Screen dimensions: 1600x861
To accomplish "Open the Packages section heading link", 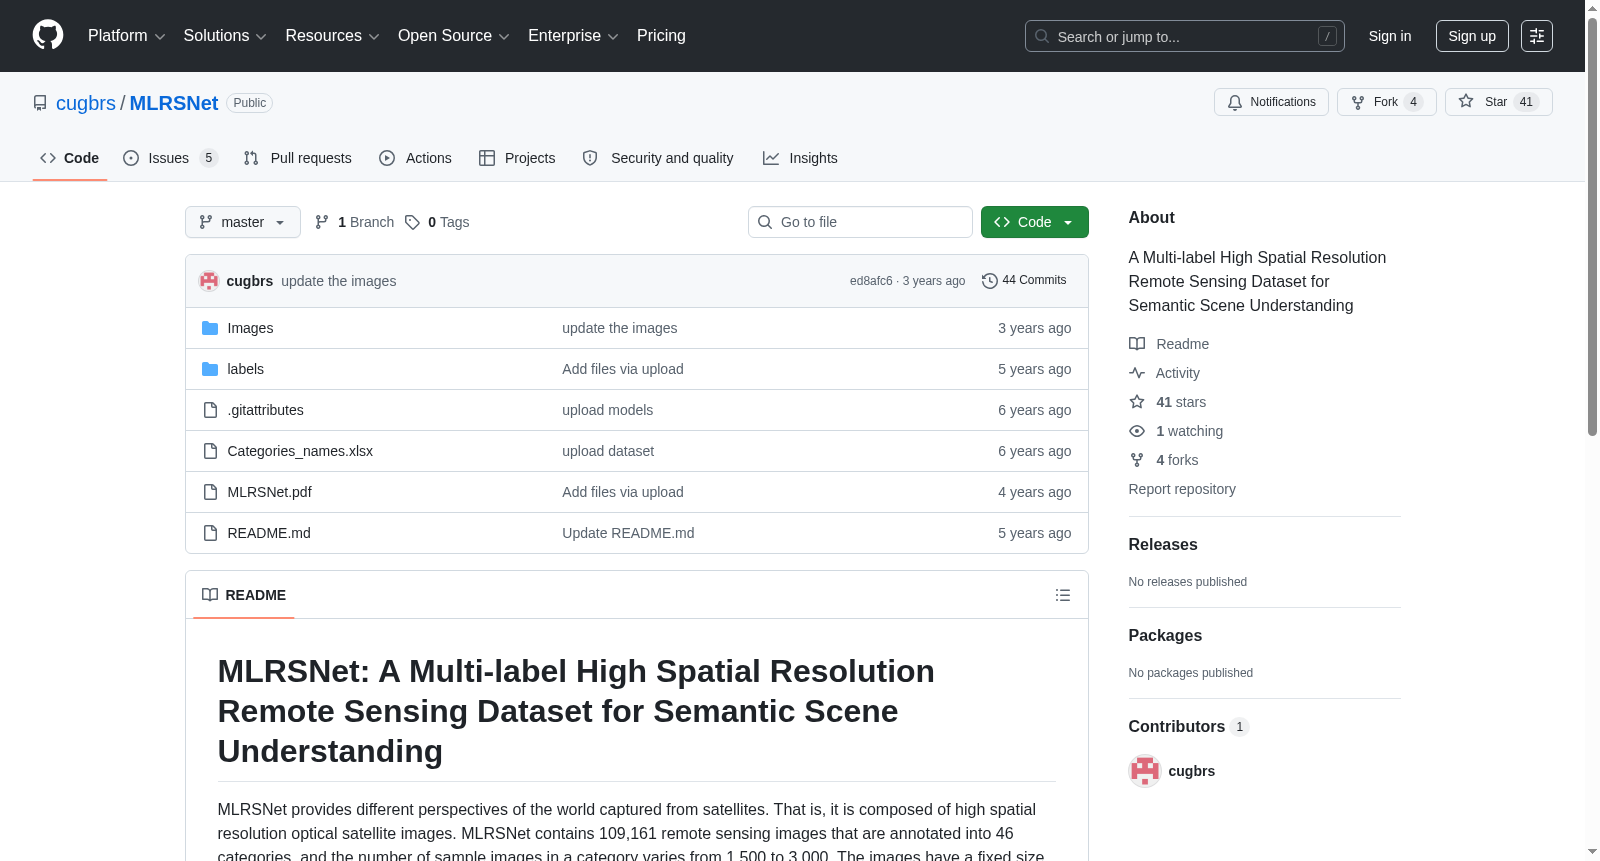I will point(1165,636).
